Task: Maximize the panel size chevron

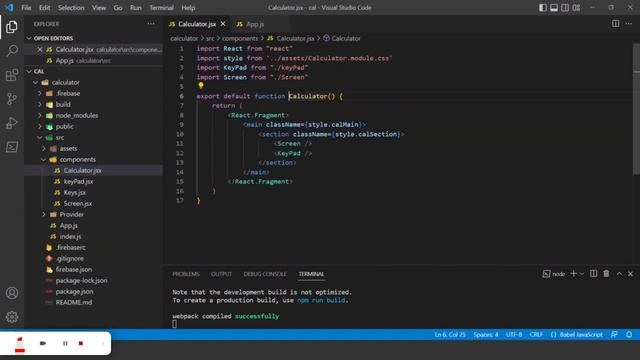Action: (x=619, y=273)
